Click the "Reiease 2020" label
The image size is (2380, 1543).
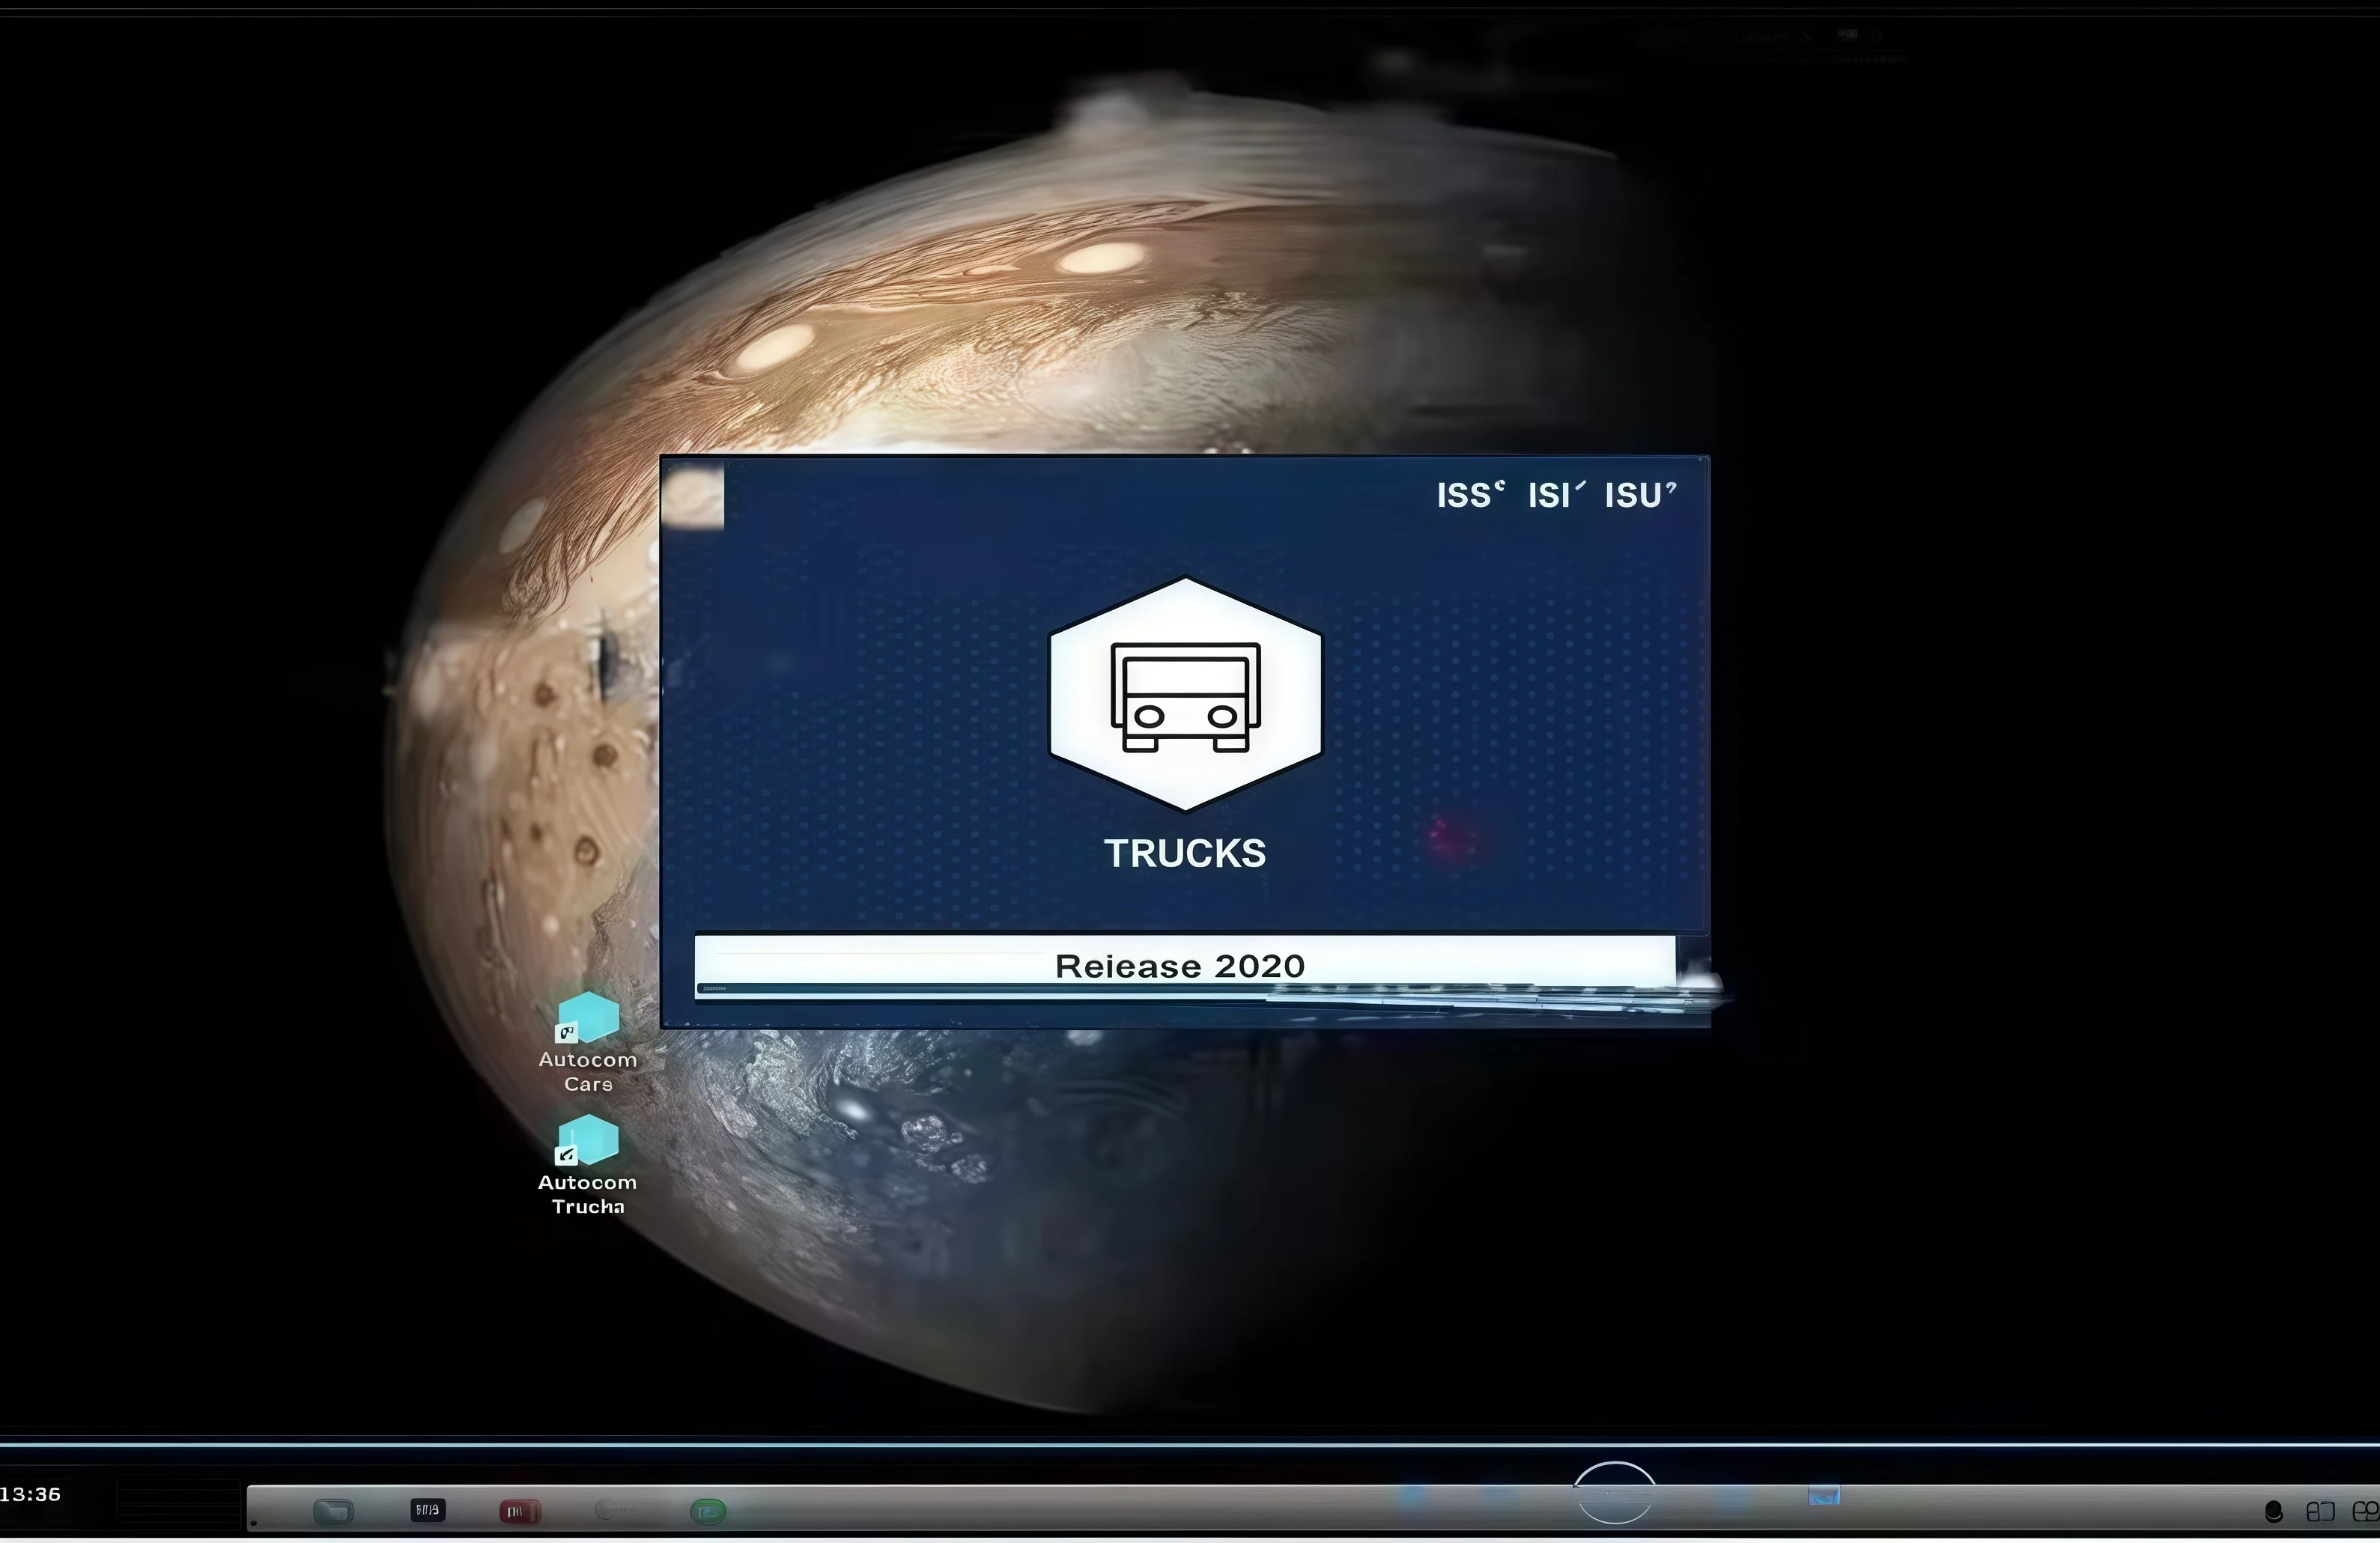pos(1180,966)
